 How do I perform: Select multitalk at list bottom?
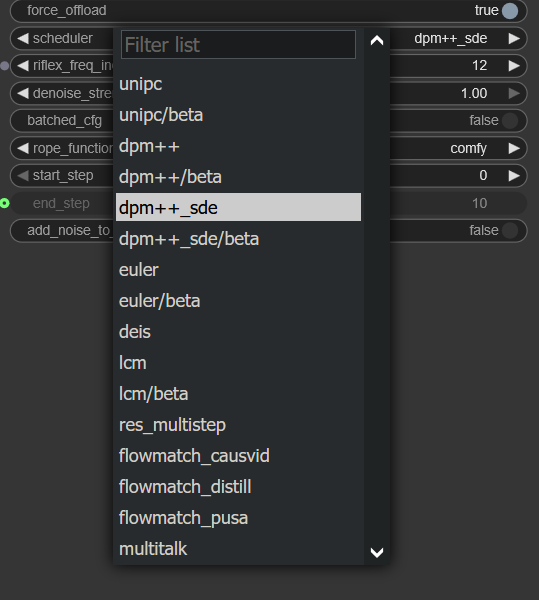[x=238, y=548]
